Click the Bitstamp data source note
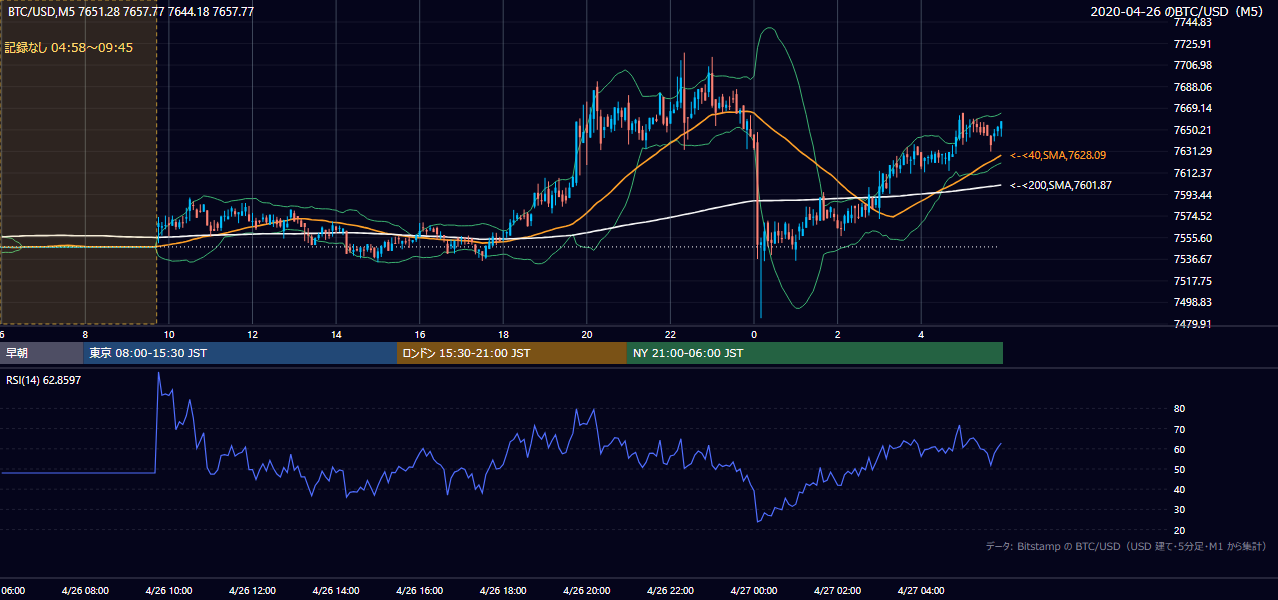 point(1126,546)
